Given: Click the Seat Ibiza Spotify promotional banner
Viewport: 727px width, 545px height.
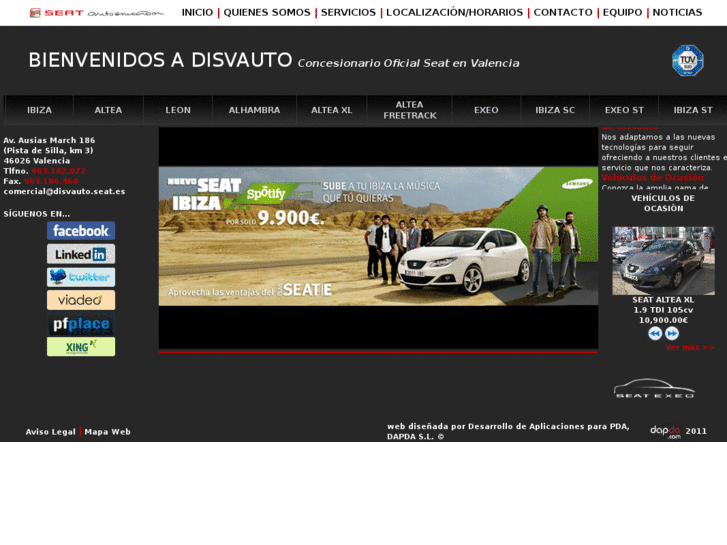Looking at the screenshot, I should (378, 236).
